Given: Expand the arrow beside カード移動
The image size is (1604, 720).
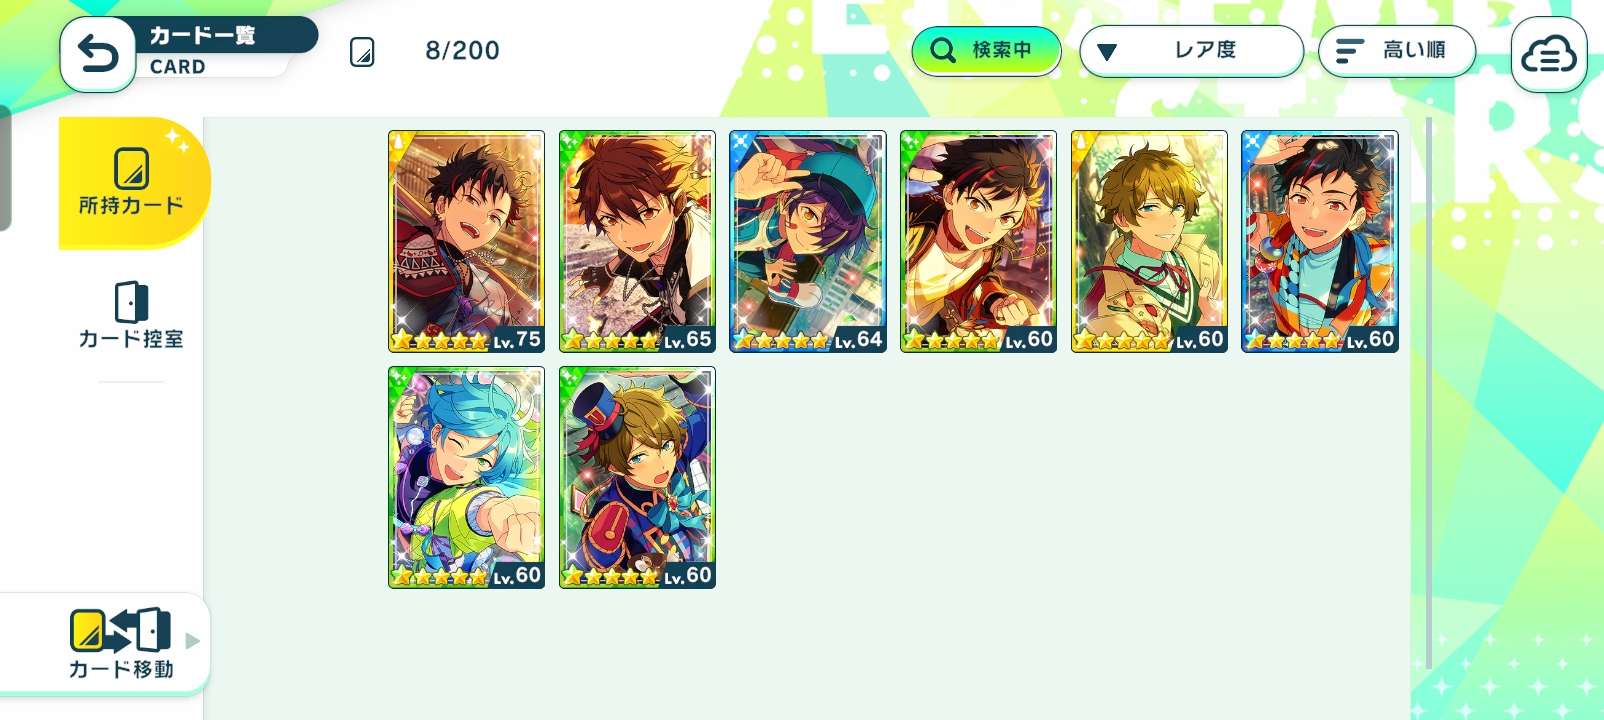Looking at the screenshot, I should tap(193, 641).
